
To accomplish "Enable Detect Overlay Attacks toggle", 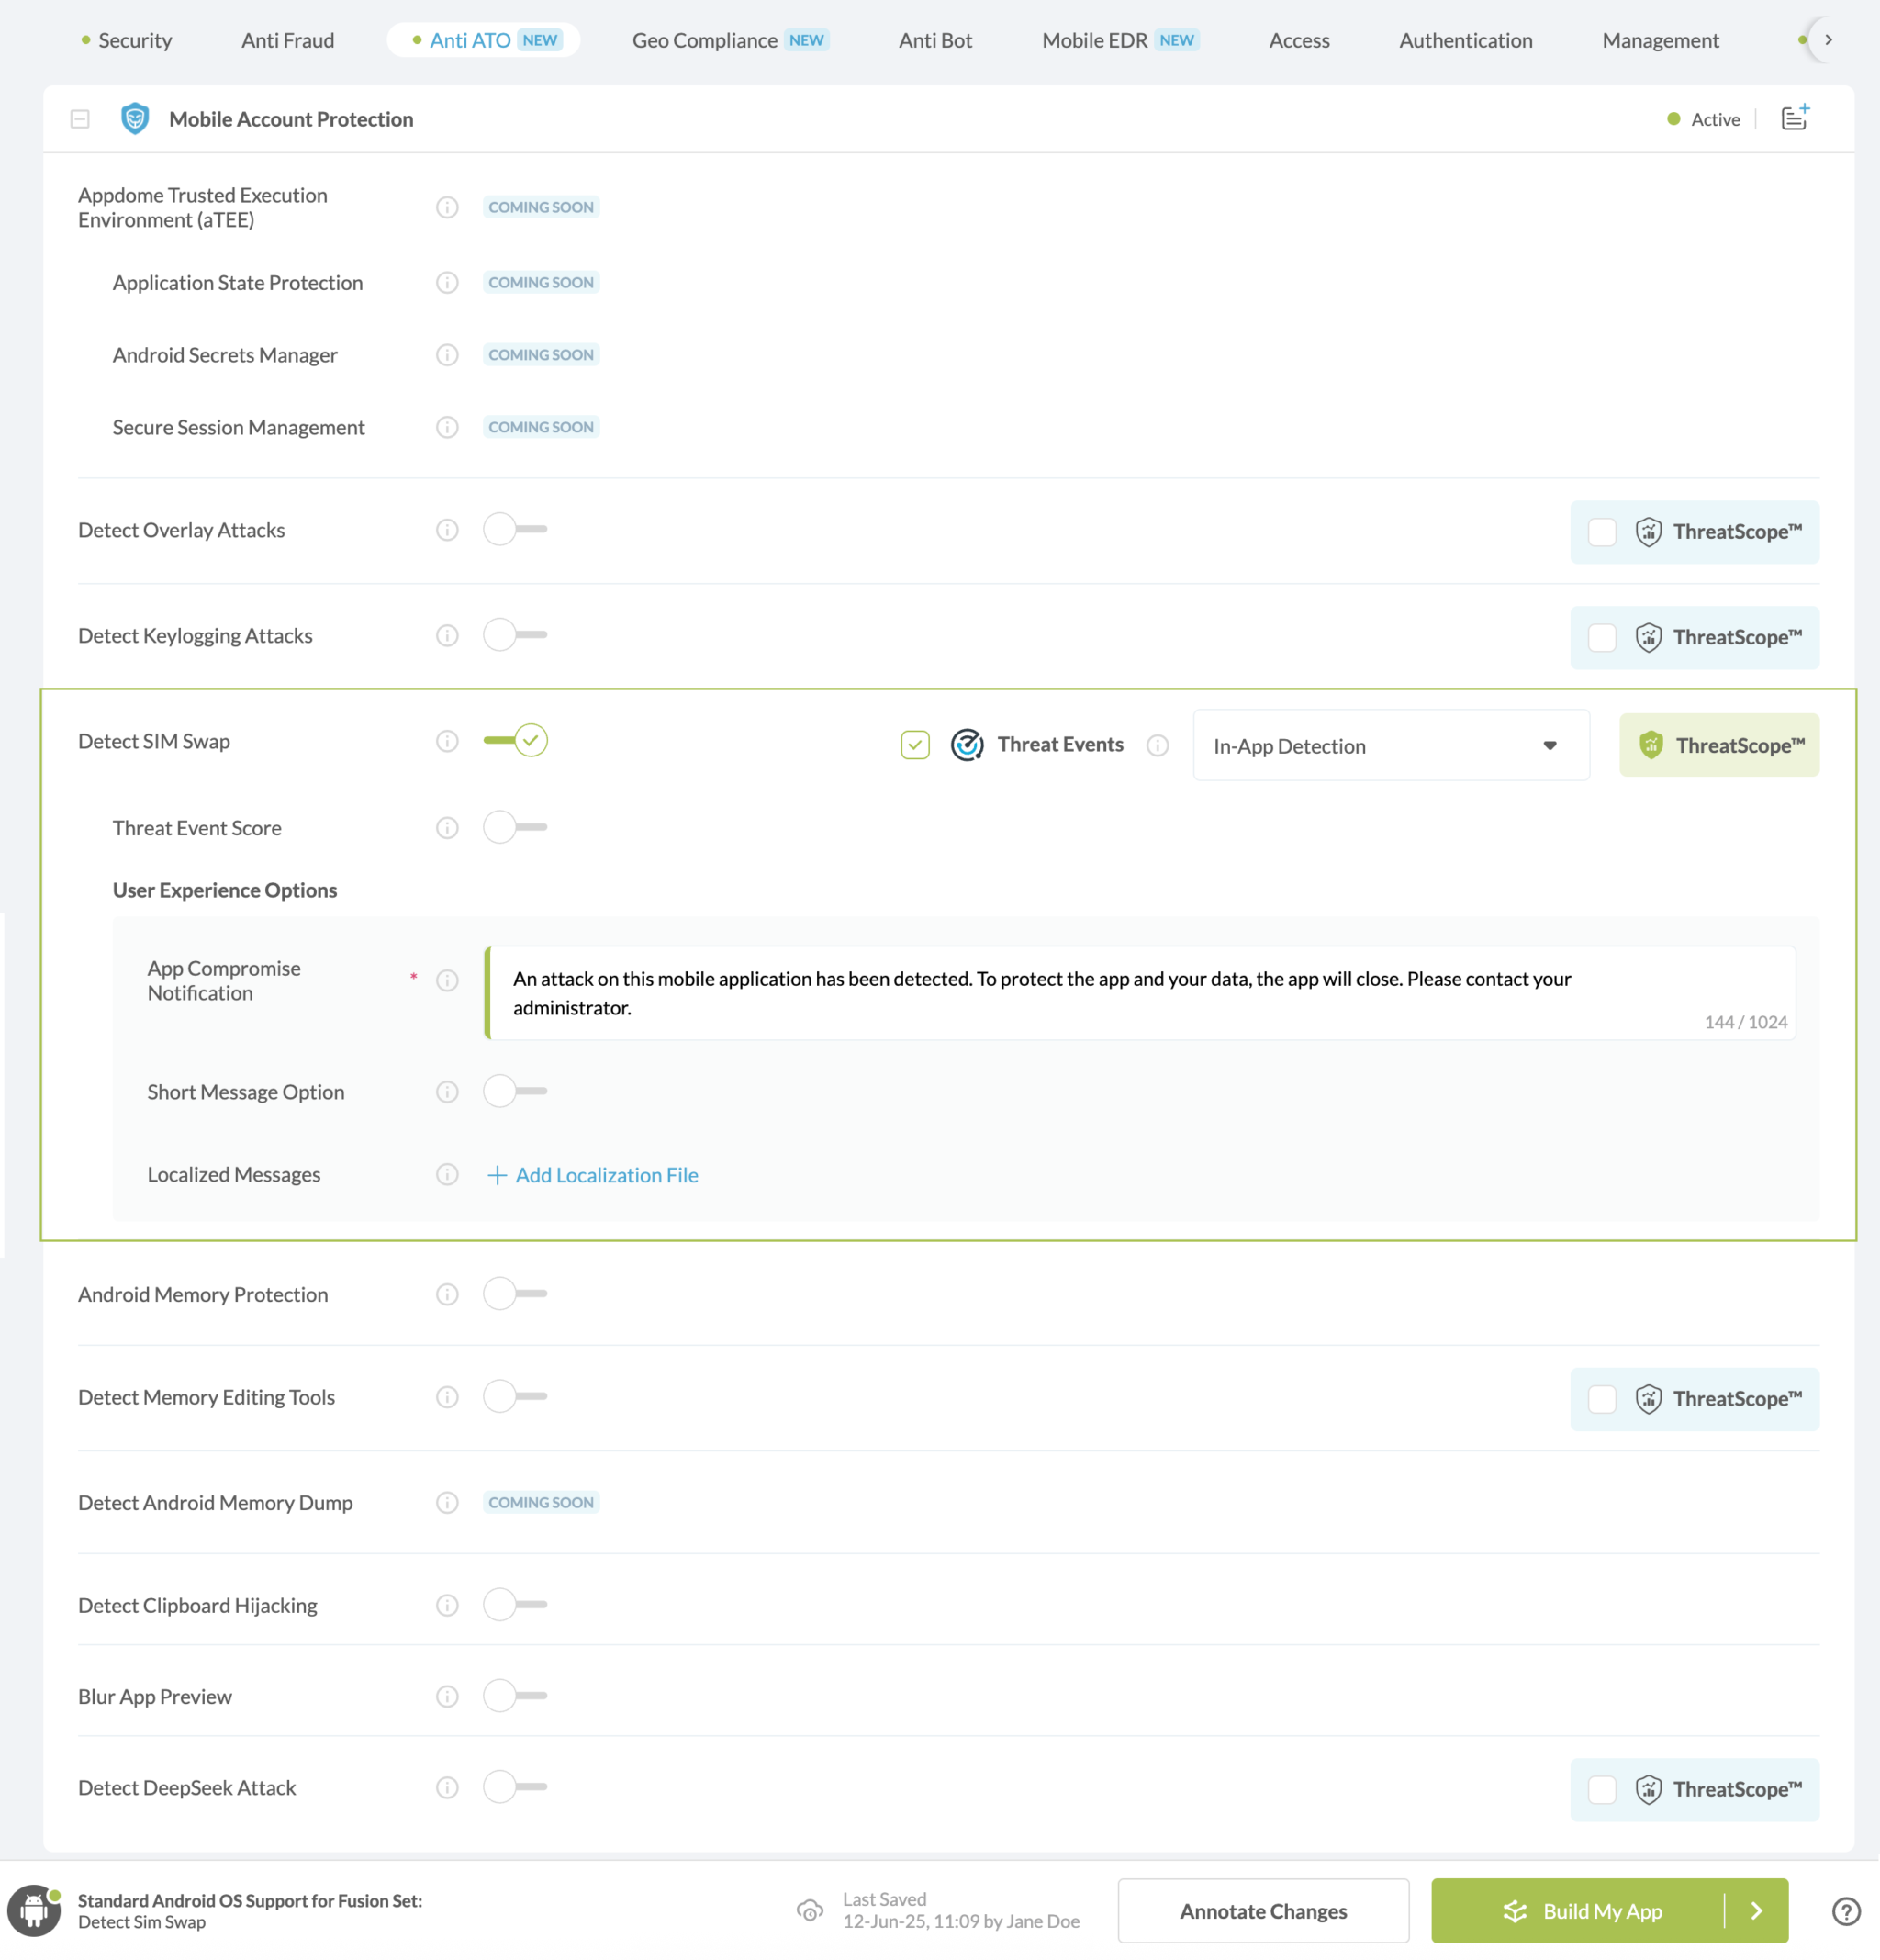I will [514, 529].
